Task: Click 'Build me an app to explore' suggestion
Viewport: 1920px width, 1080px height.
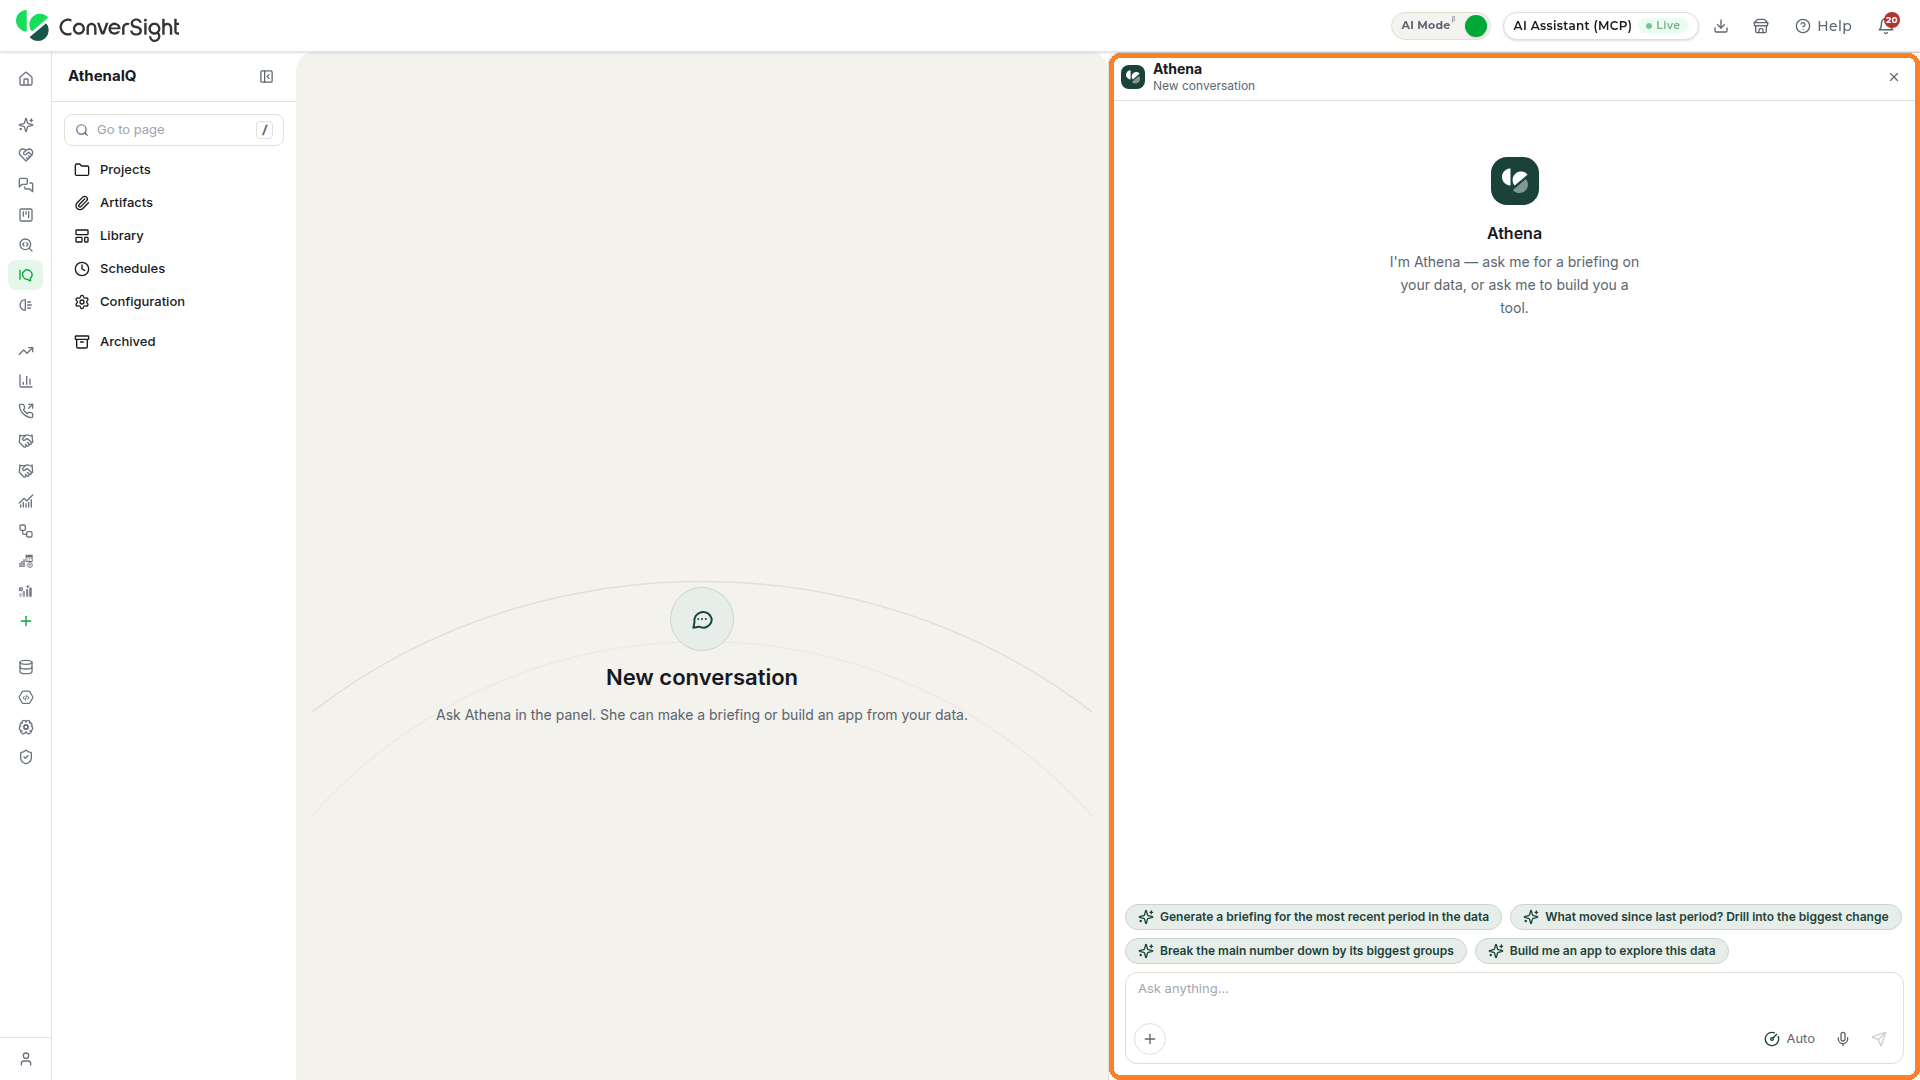Action: (1601, 951)
